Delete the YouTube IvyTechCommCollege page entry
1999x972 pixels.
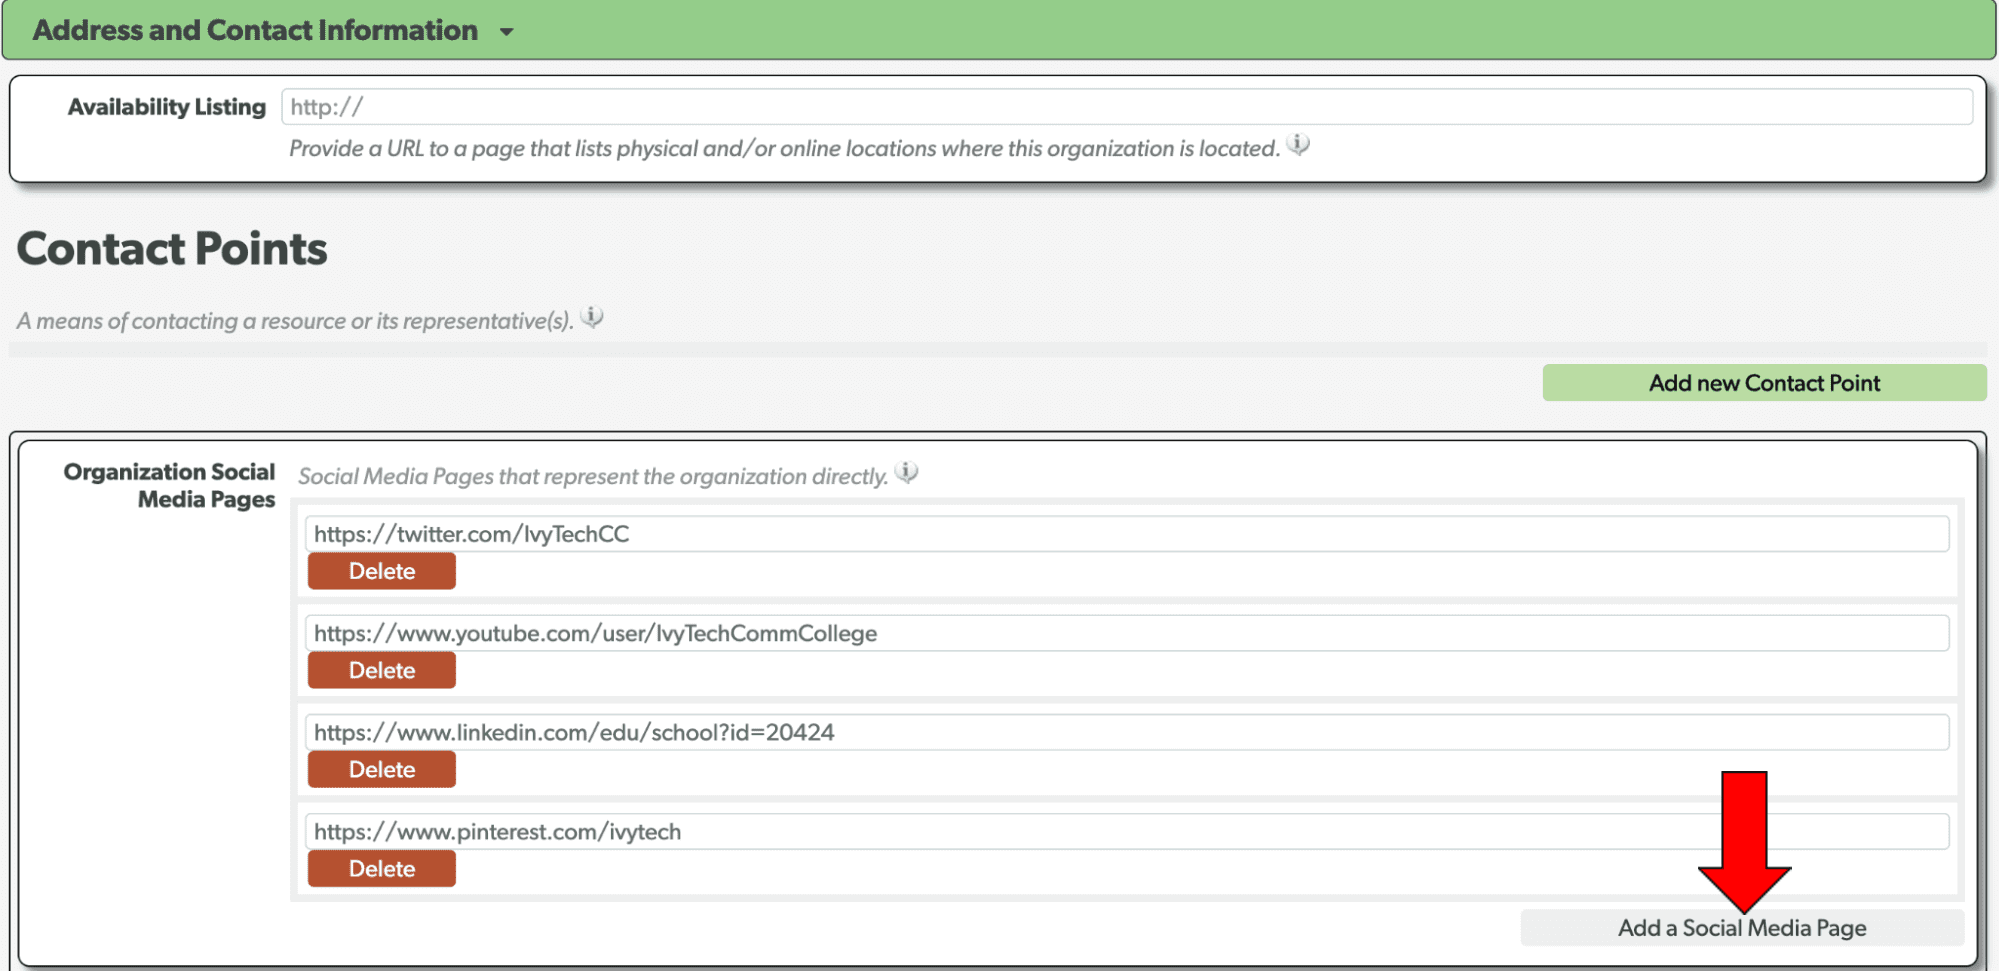coord(381,669)
